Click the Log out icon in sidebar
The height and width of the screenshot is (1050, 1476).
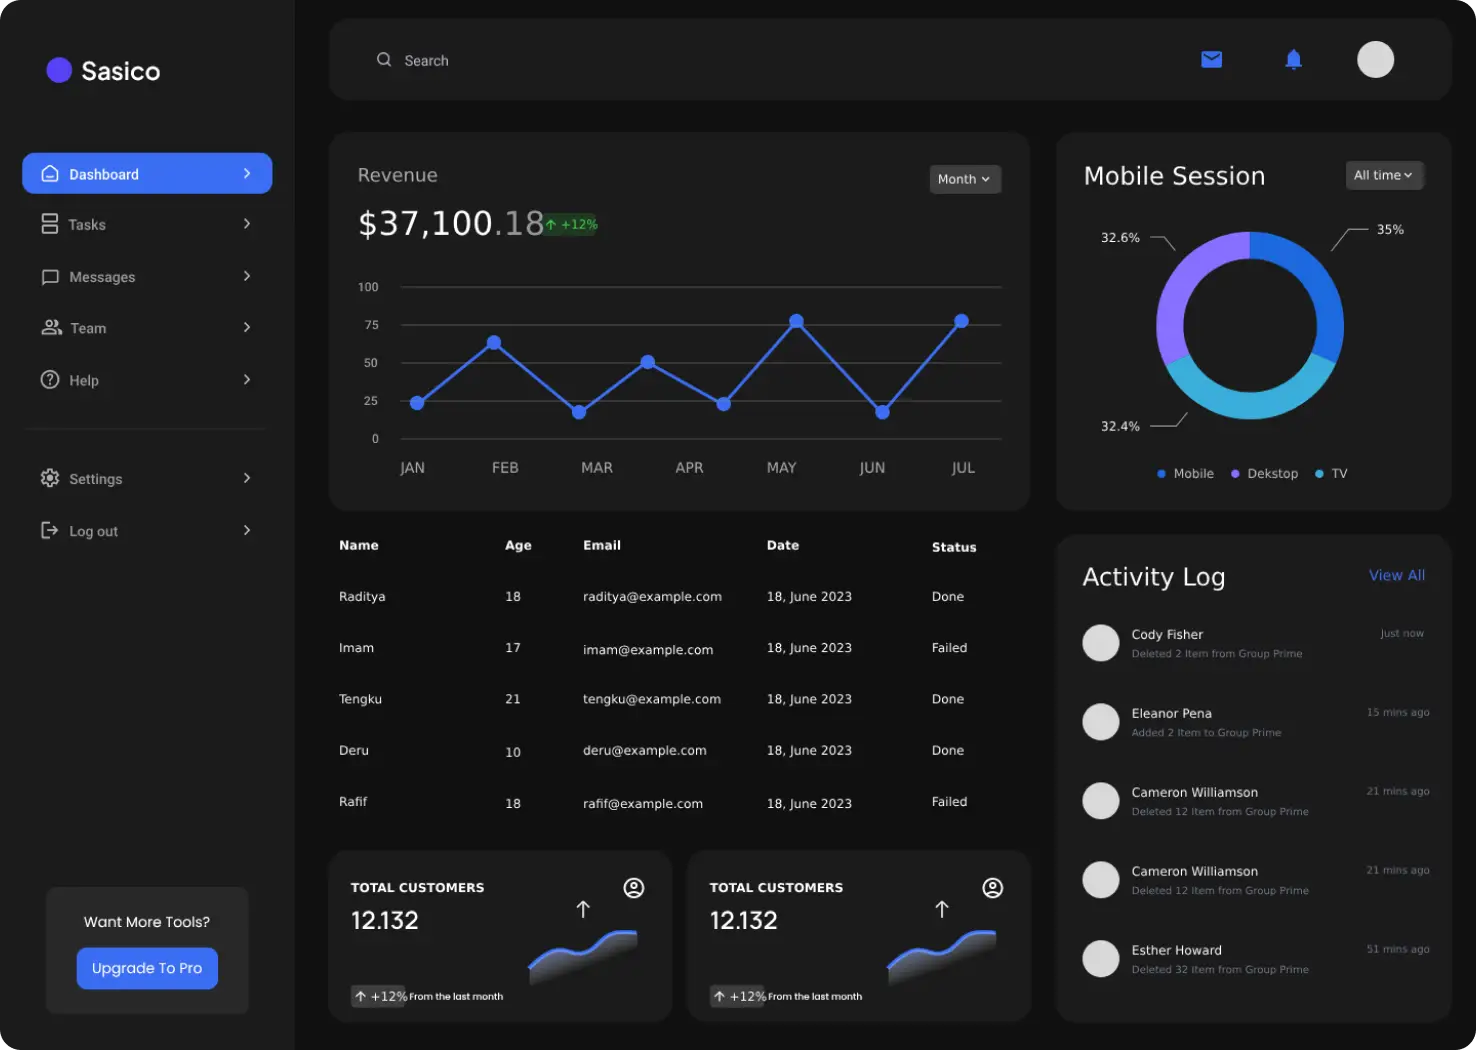click(49, 530)
